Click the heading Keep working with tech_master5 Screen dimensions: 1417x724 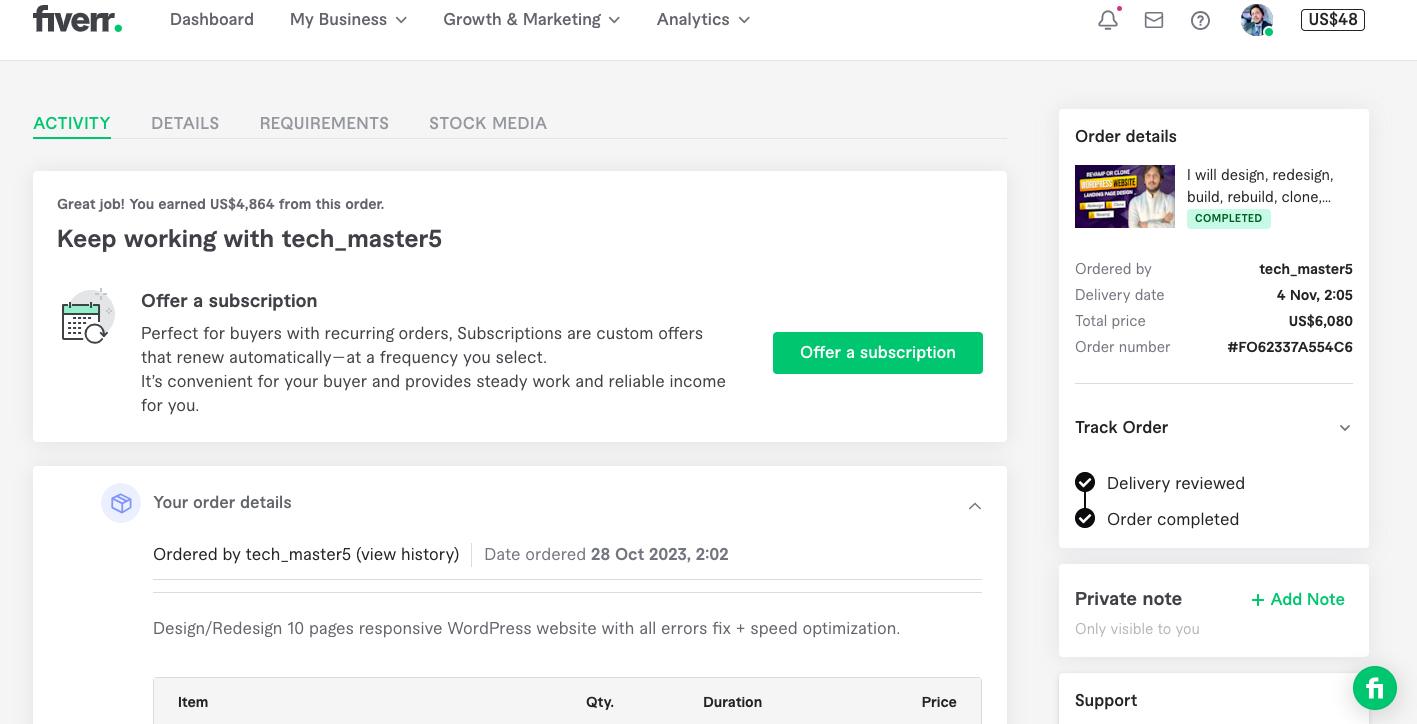(x=250, y=239)
